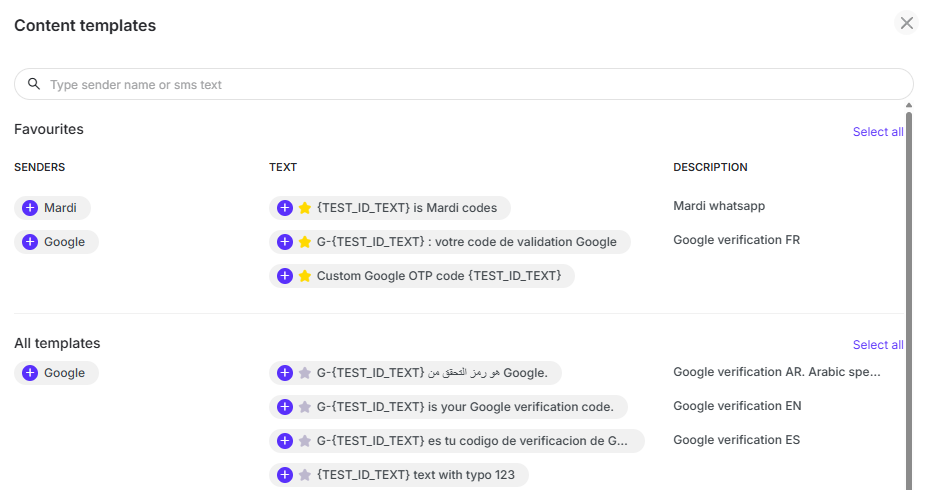The height and width of the screenshot is (490, 931).
Task: Select all under All templates
Action: tap(877, 345)
